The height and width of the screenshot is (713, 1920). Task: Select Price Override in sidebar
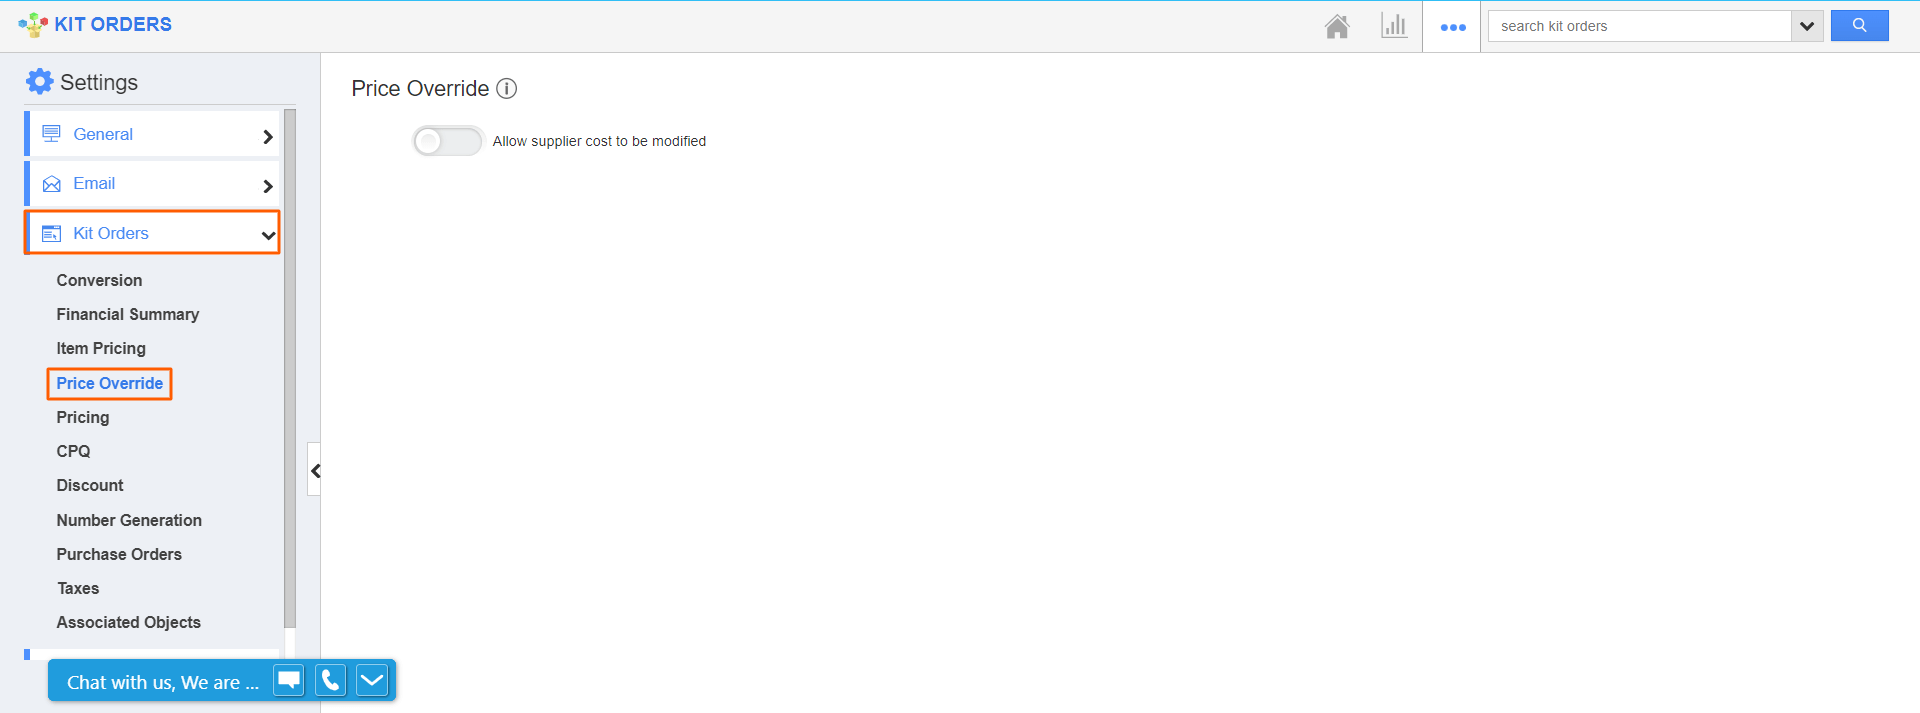tap(109, 383)
